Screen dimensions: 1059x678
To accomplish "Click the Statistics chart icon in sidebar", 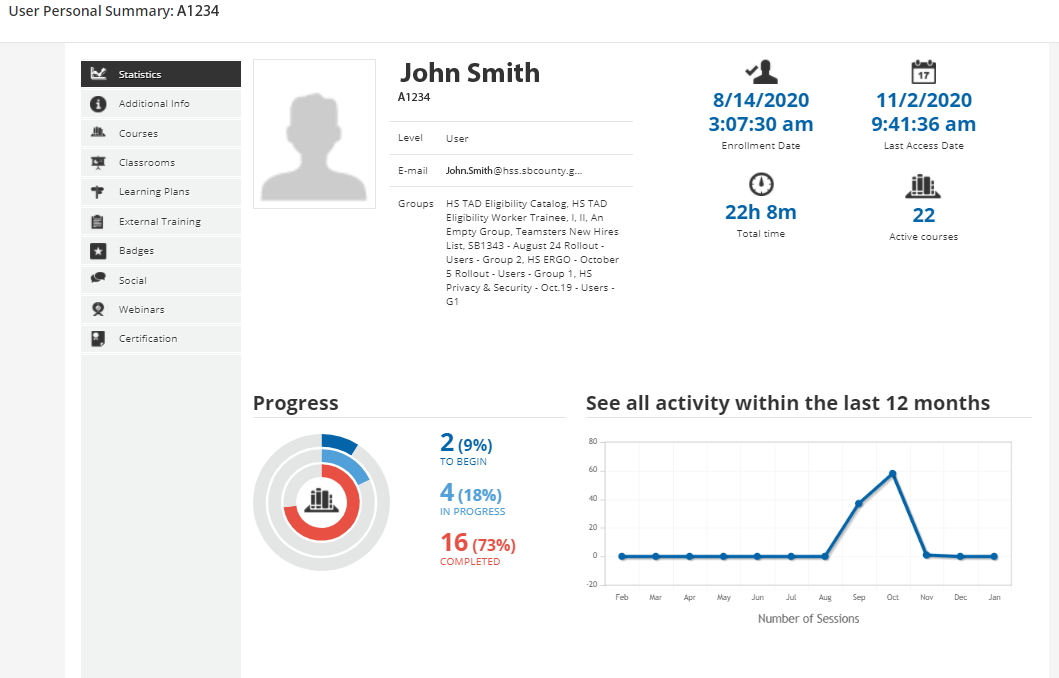I will [98, 74].
